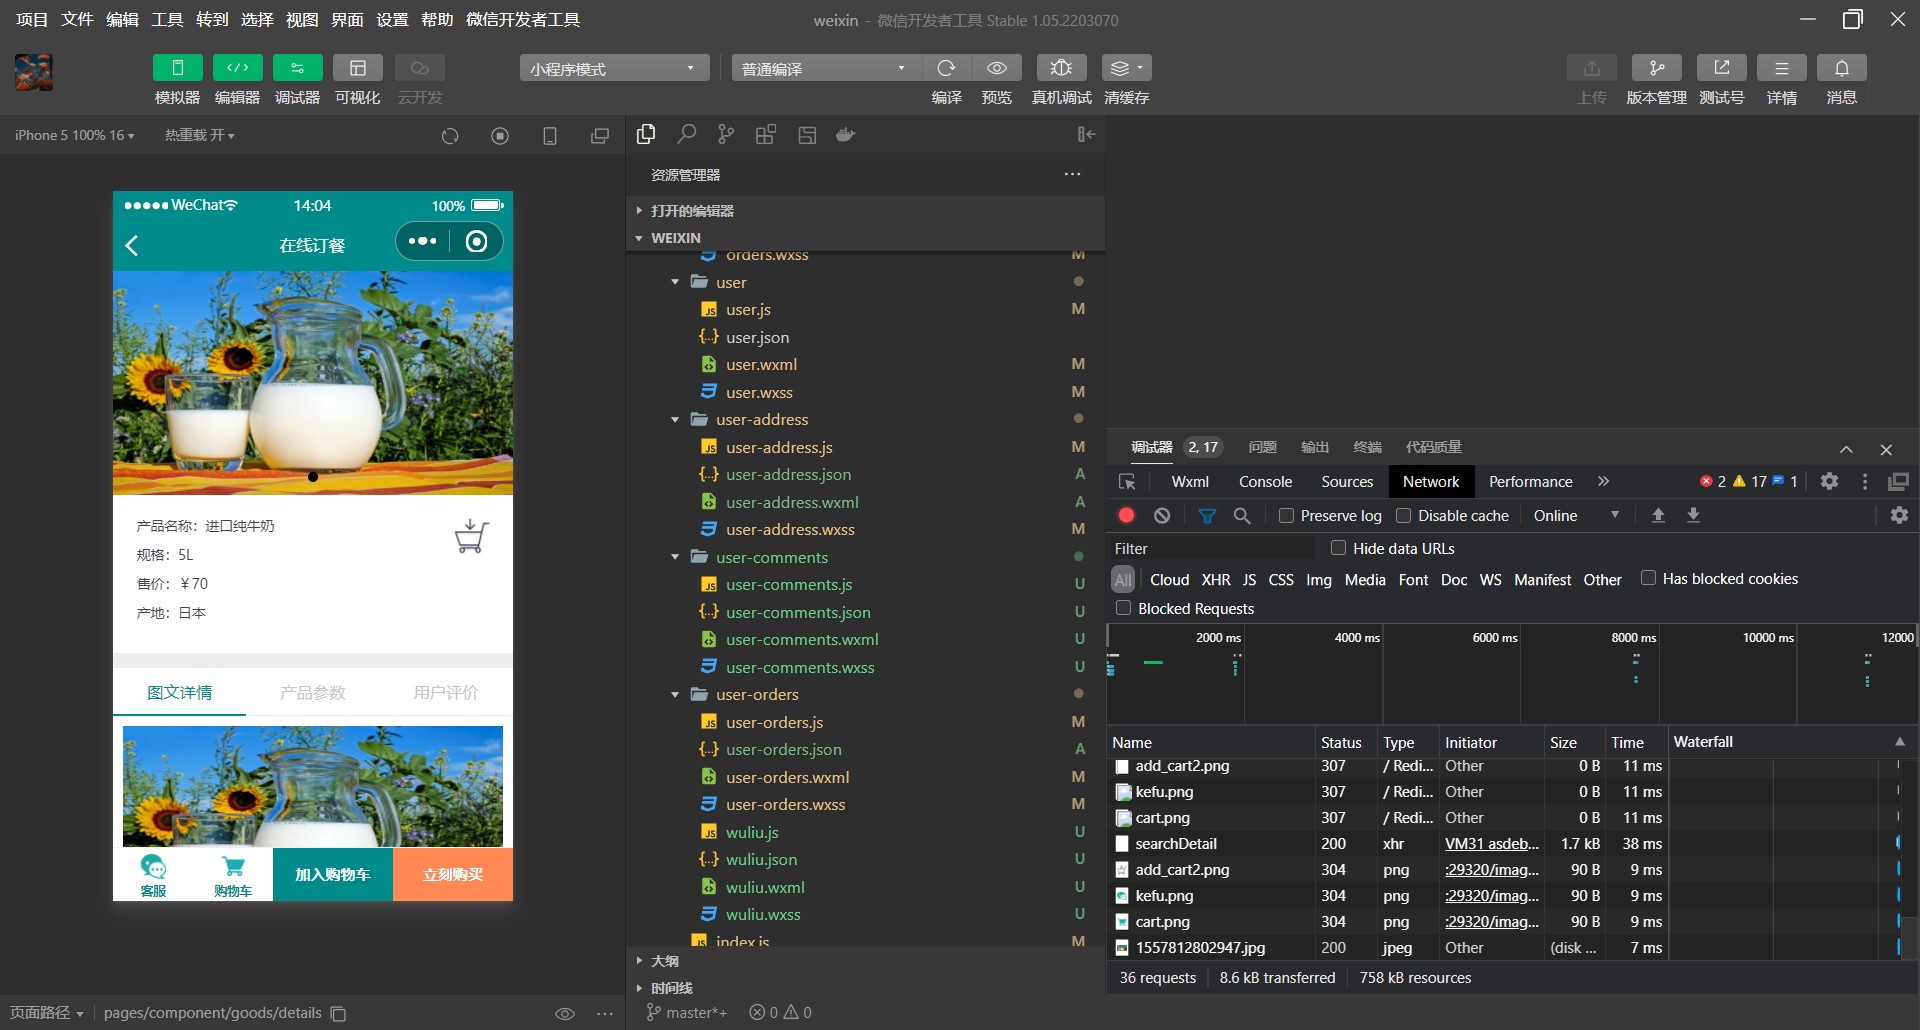This screenshot has height=1030, width=1920.
Task: Clear network log with the block icon
Action: click(1162, 516)
